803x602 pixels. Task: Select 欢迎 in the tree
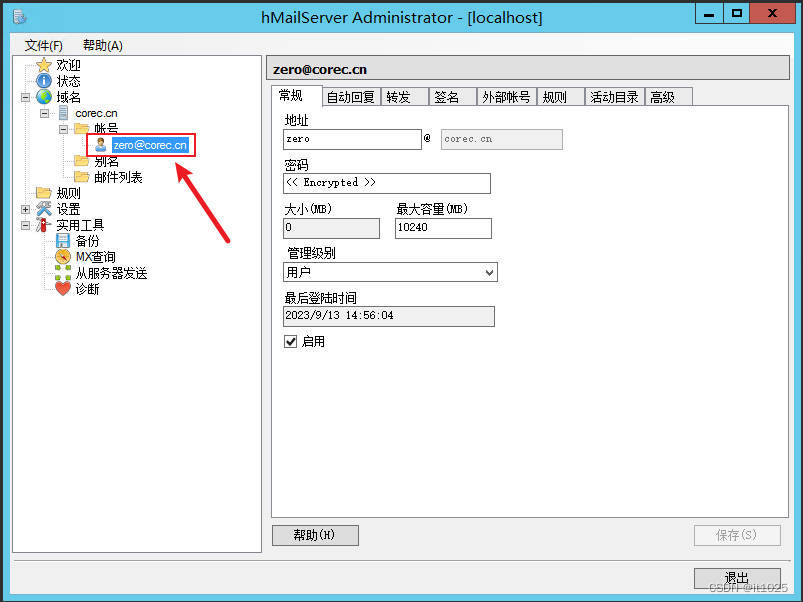point(69,65)
